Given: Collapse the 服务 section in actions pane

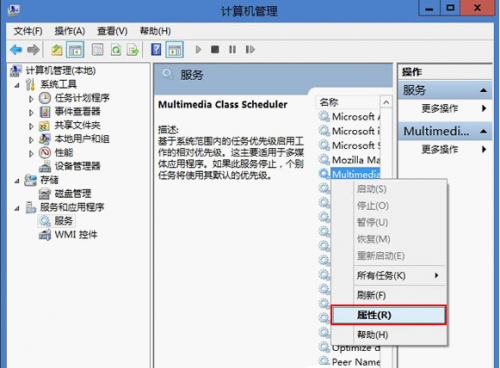Looking at the screenshot, I should (483, 90).
